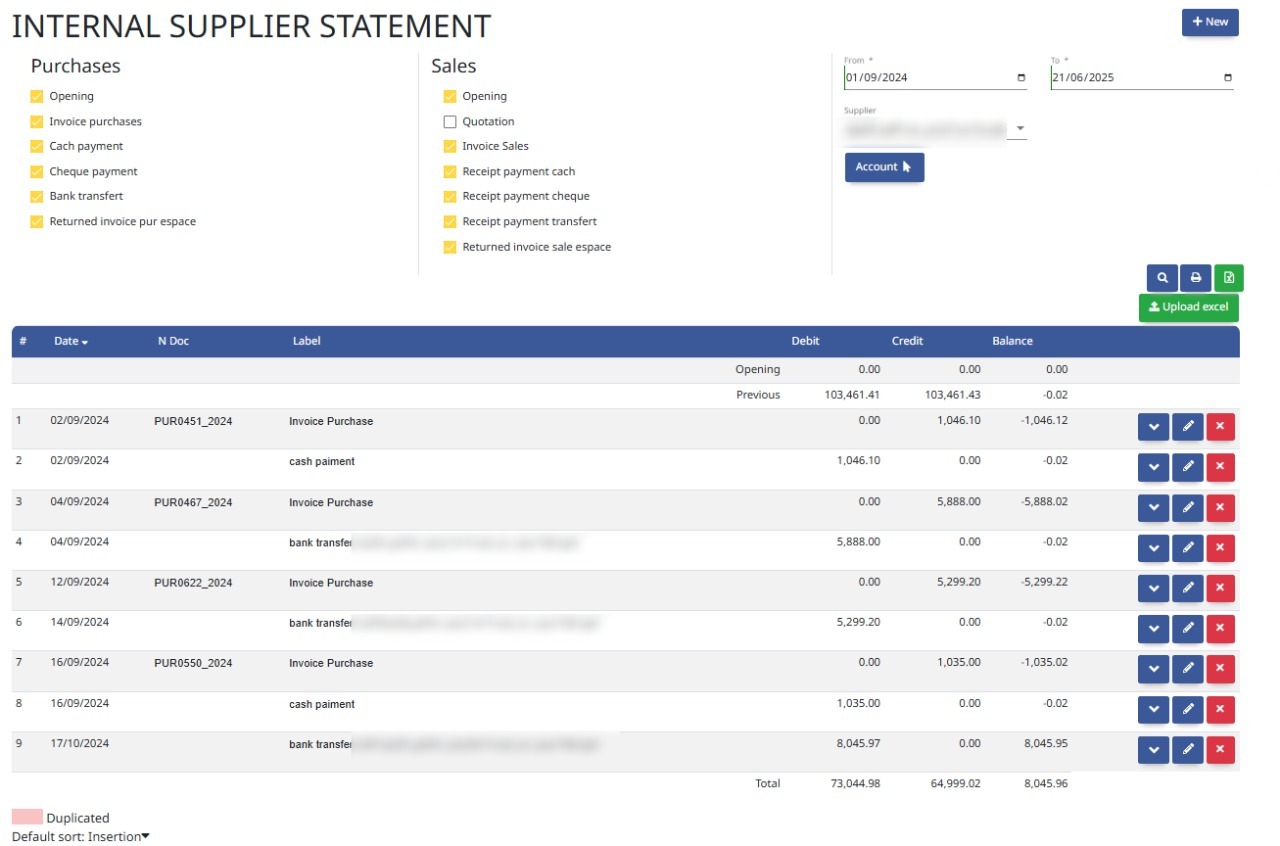Delete the PUR0467_2024 invoice row

1220,508
